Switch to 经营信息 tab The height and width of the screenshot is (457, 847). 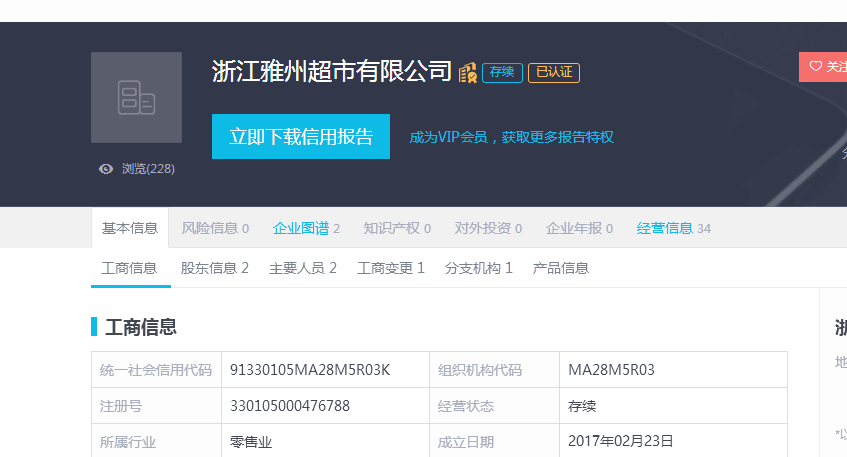coord(673,228)
